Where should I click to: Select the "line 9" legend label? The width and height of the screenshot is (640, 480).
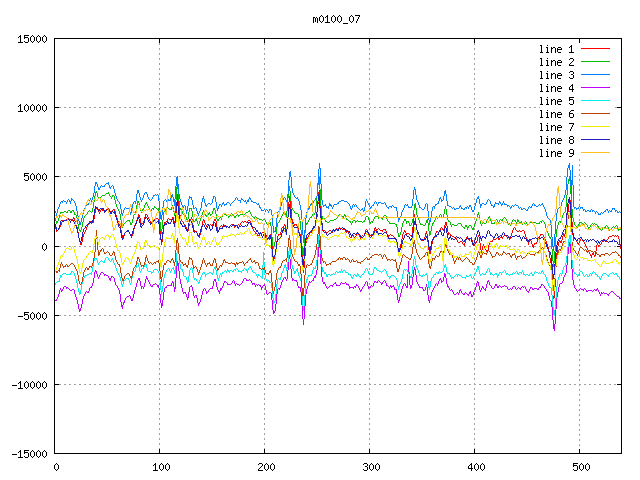[x=556, y=153]
